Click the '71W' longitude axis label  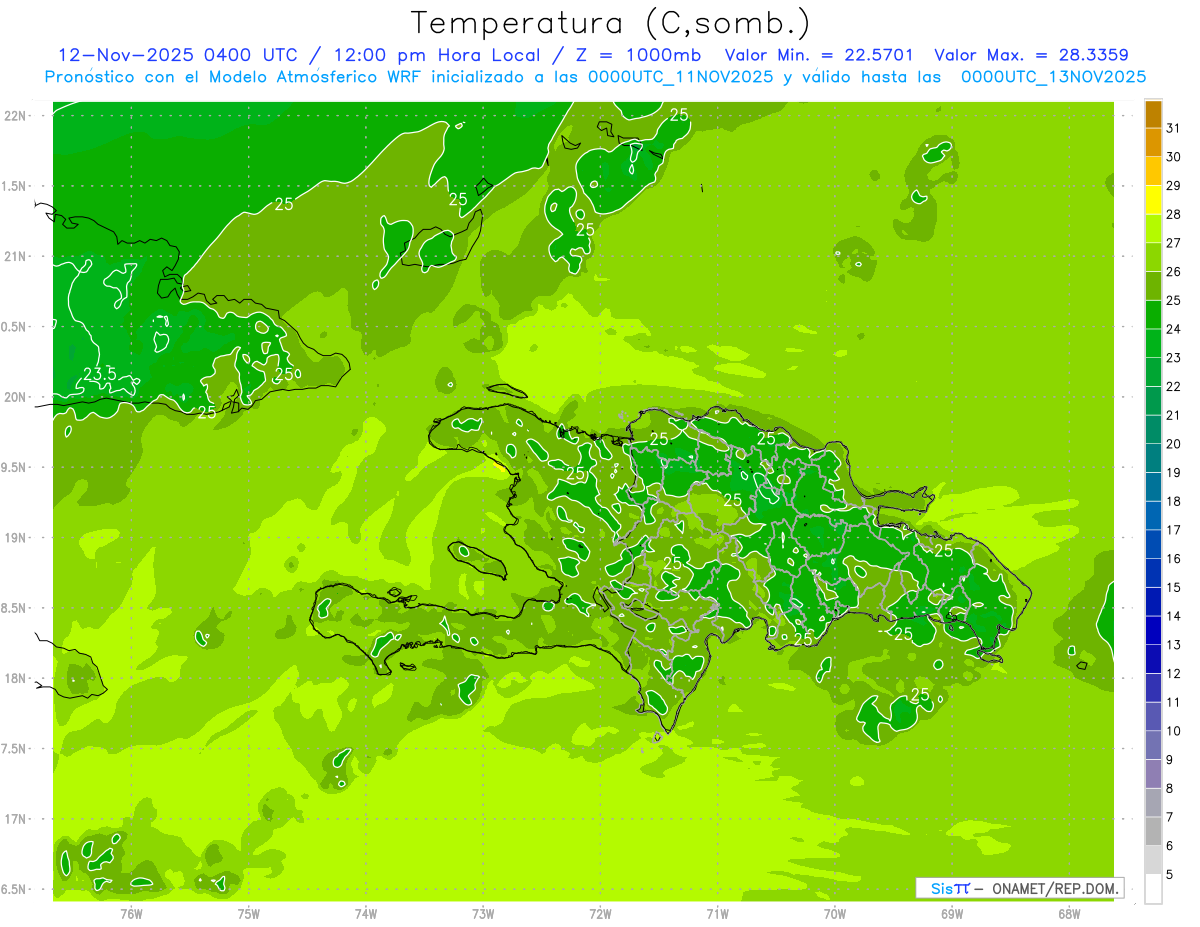(717, 914)
